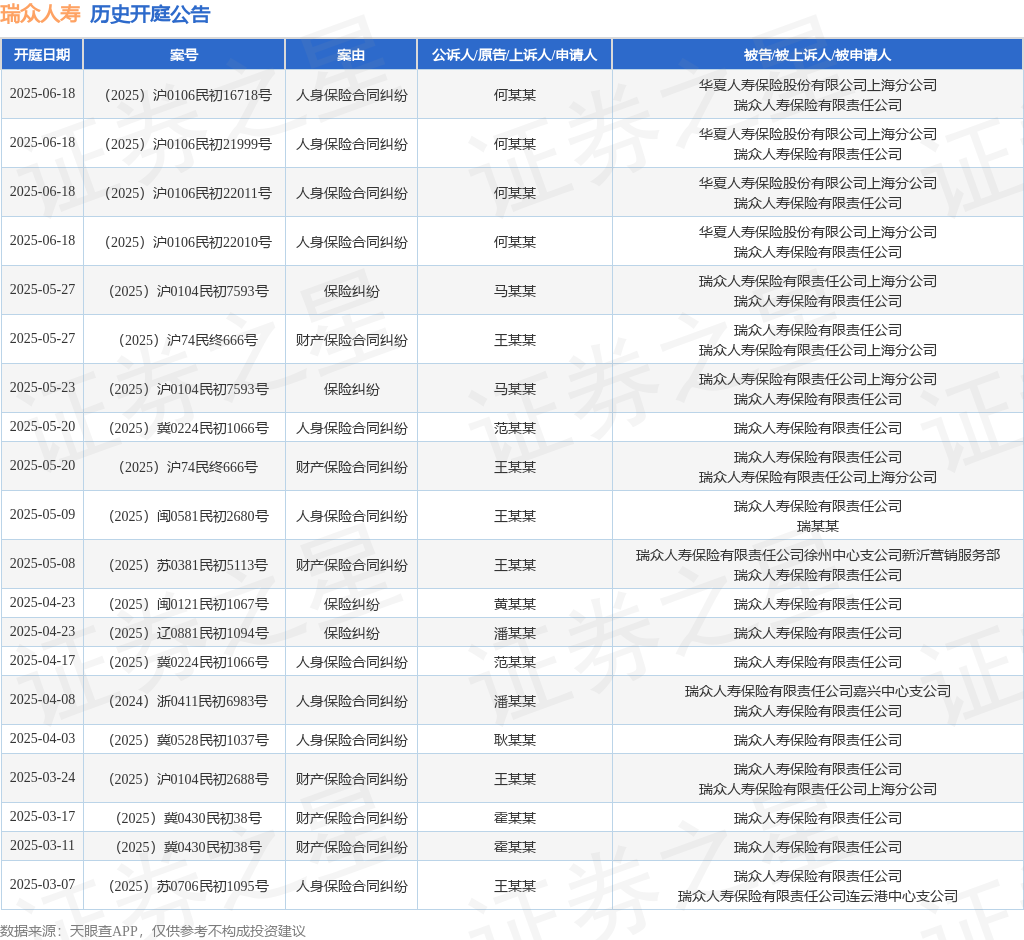Click plaintiff 范某某 in the 2025-04-17 row
Viewport: 1024px width, 940px height.
pyautogui.click(x=515, y=662)
